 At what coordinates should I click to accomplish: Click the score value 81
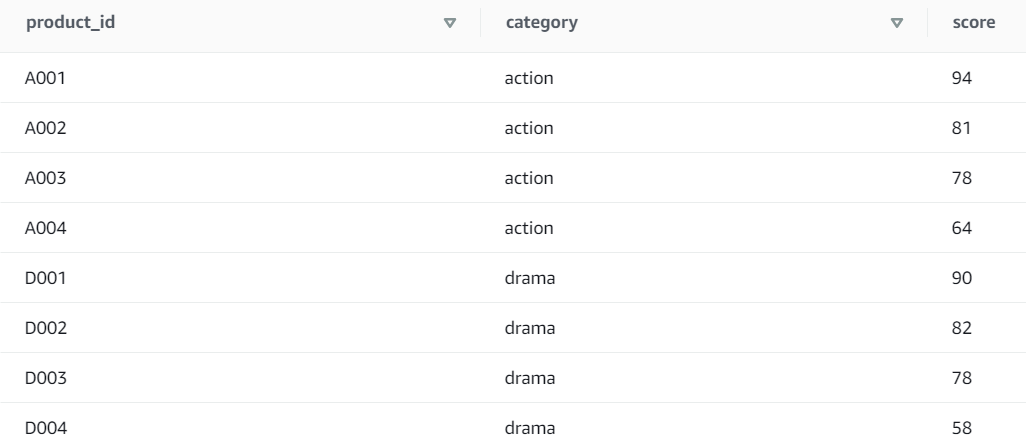[x=962, y=128]
